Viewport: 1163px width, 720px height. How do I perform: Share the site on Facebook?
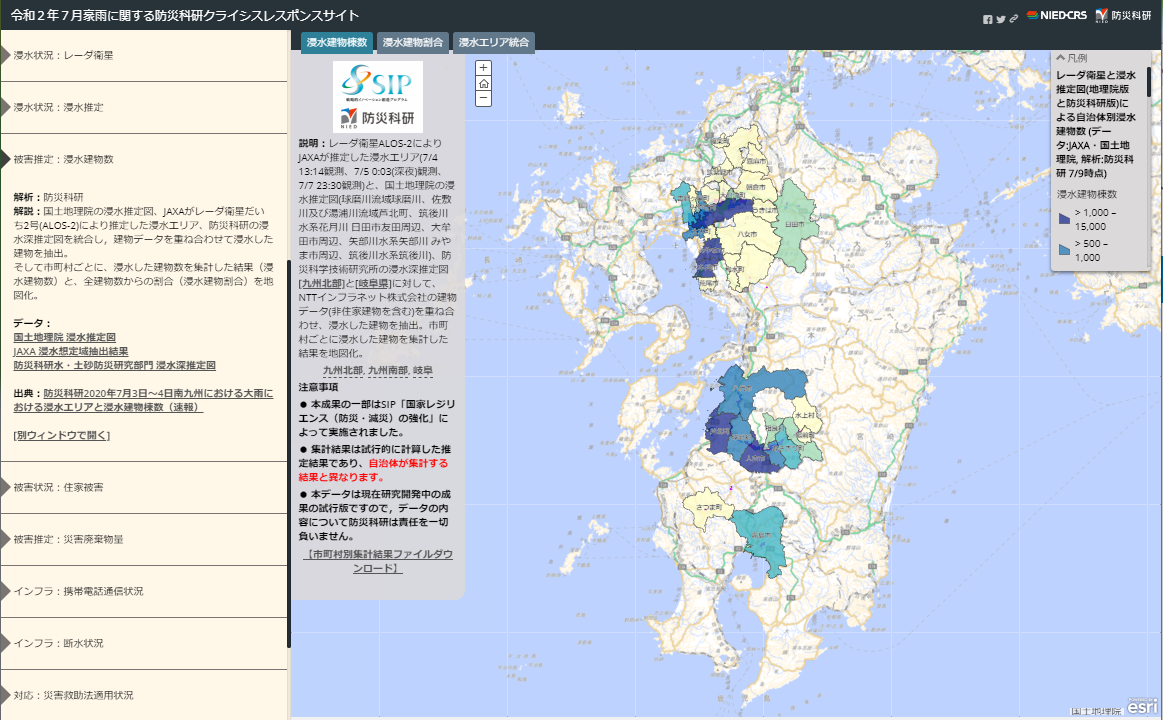point(988,19)
